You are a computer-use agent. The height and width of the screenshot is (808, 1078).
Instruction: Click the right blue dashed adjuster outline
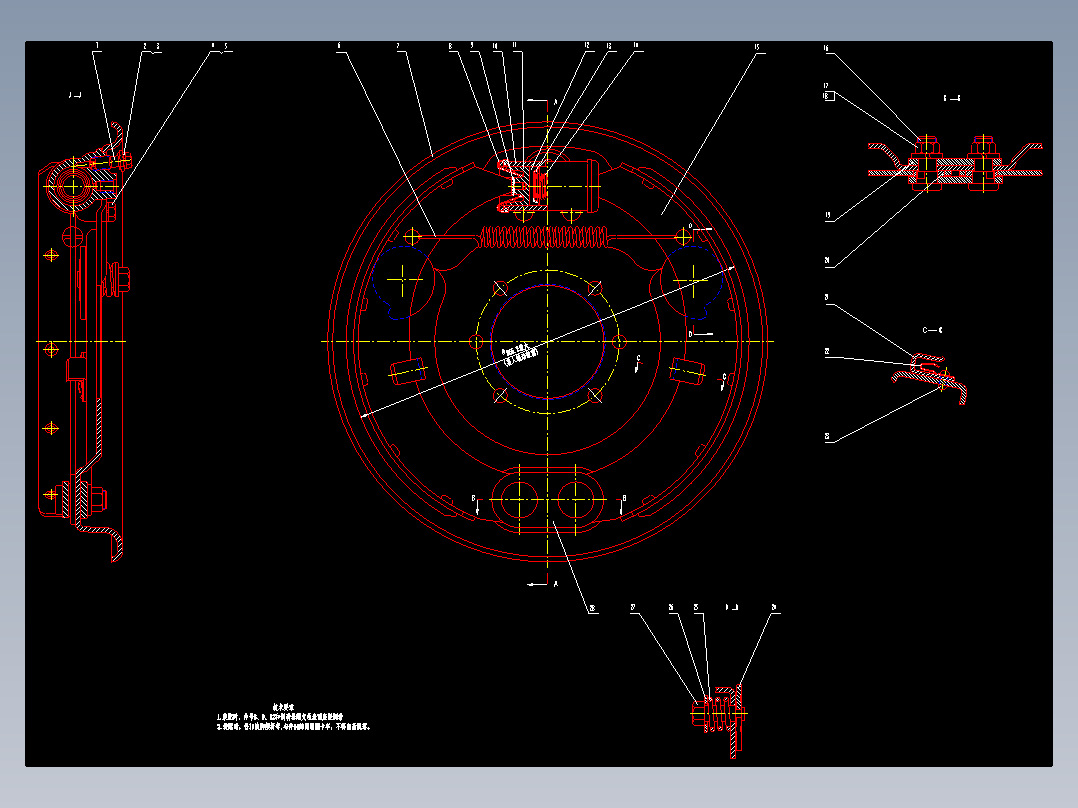click(692, 282)
